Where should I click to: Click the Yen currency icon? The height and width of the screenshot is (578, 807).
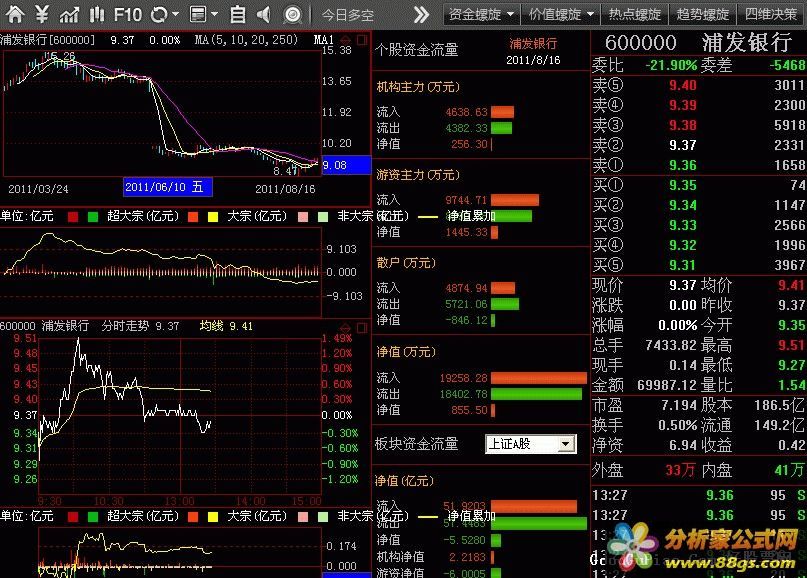click(42, 14)
